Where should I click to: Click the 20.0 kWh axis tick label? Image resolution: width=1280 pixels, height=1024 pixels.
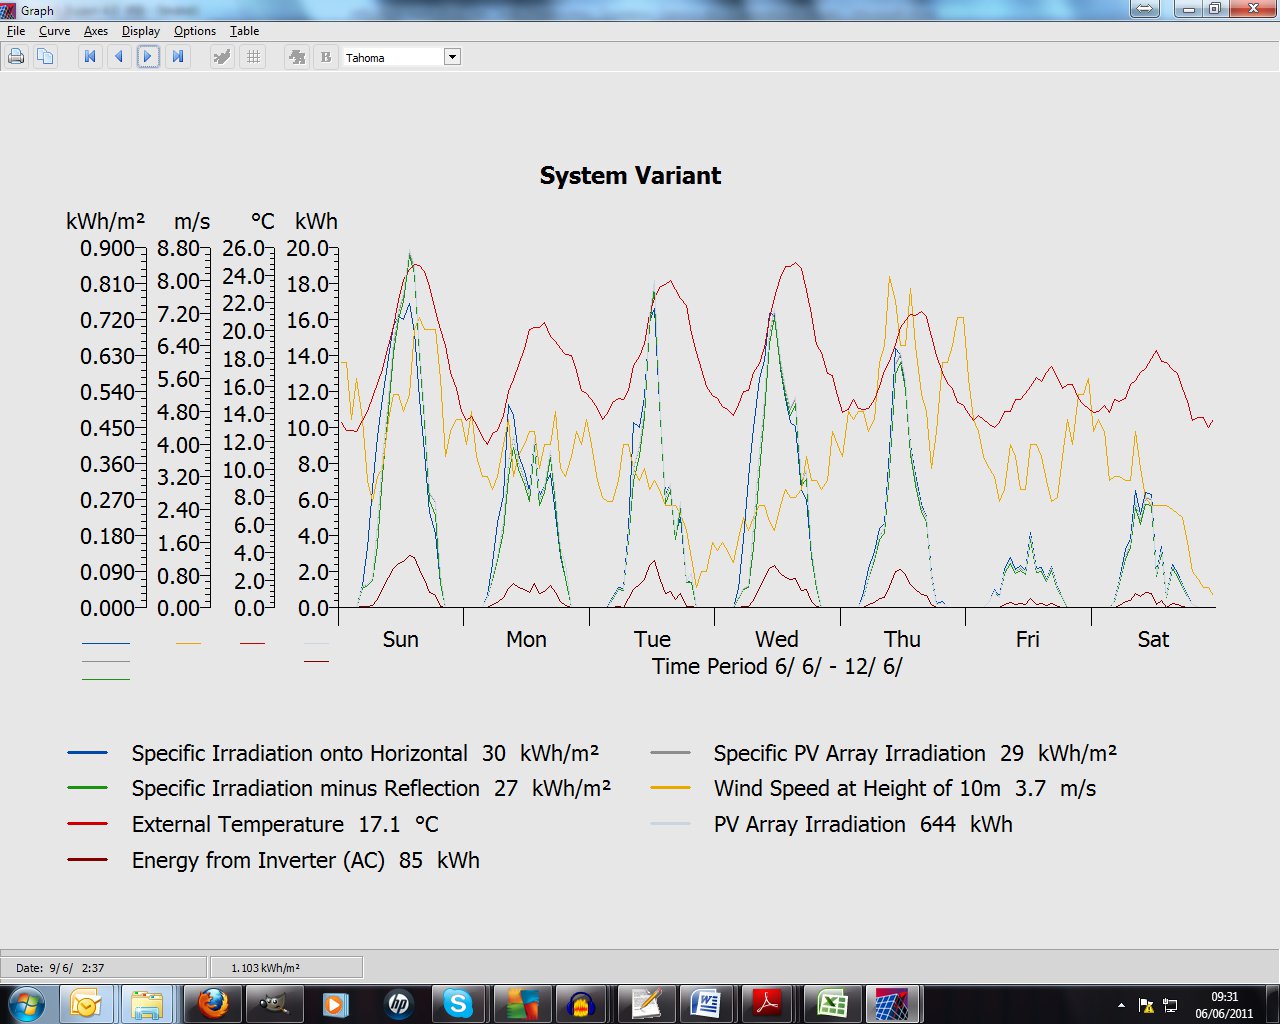tap(307, 248)
